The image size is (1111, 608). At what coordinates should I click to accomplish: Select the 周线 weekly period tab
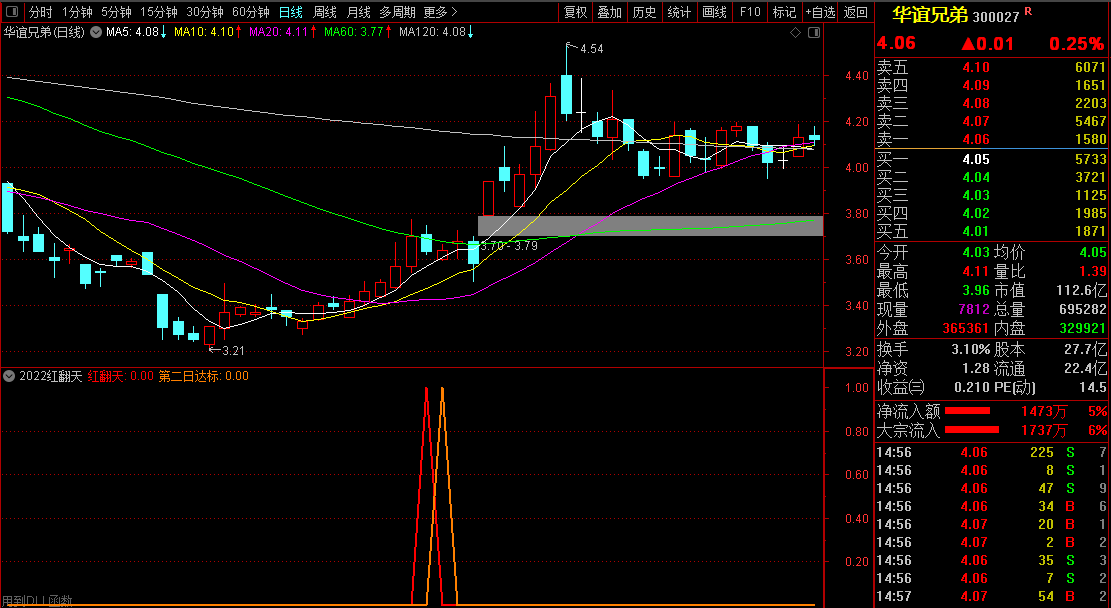325,12
